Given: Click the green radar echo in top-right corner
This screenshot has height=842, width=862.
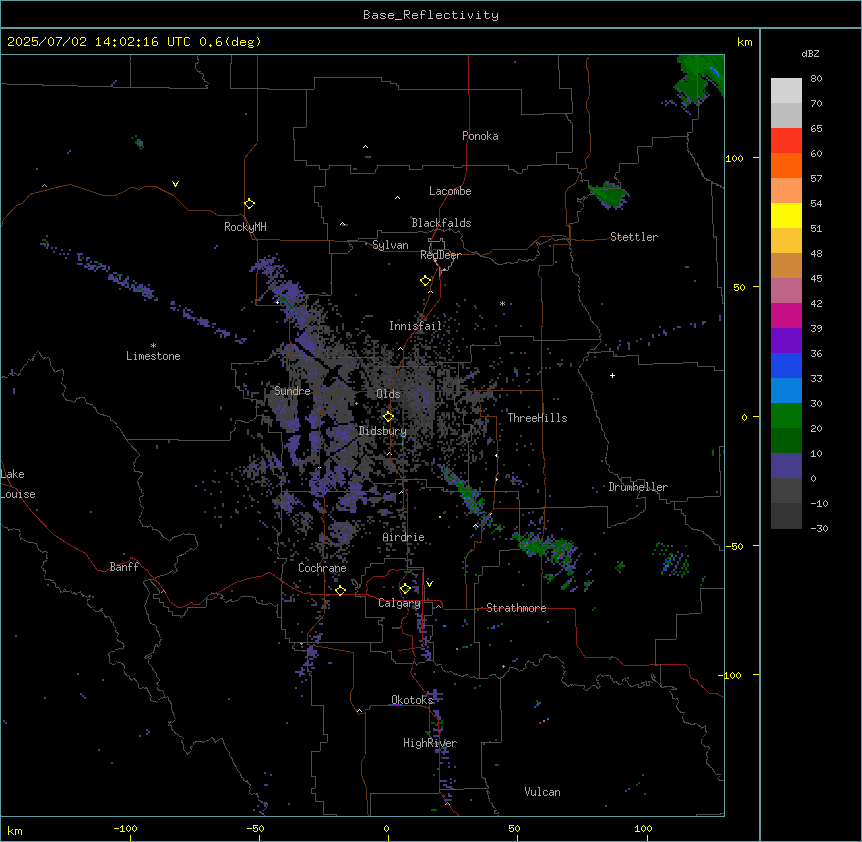Looking at the screenshot, I should click(x=699, y=80).
